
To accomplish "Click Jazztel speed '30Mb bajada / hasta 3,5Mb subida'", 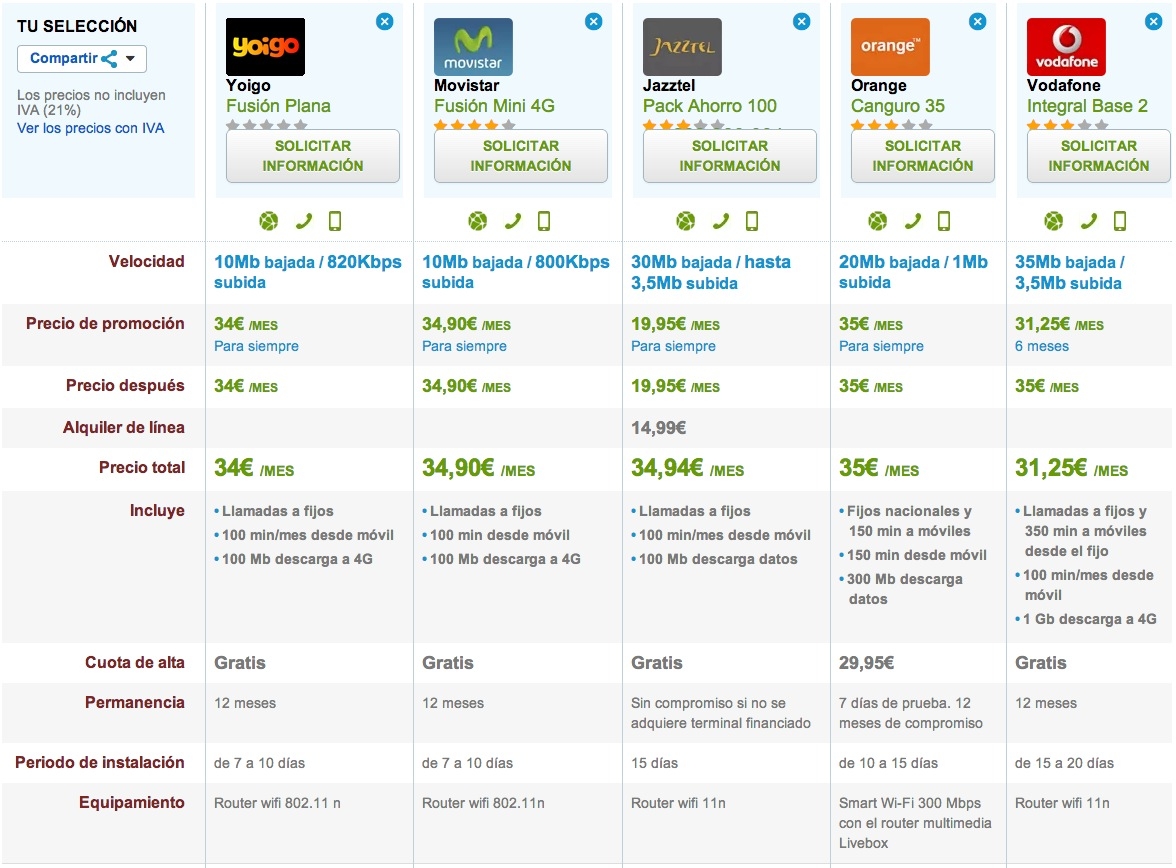I will [x=711, y=272].
